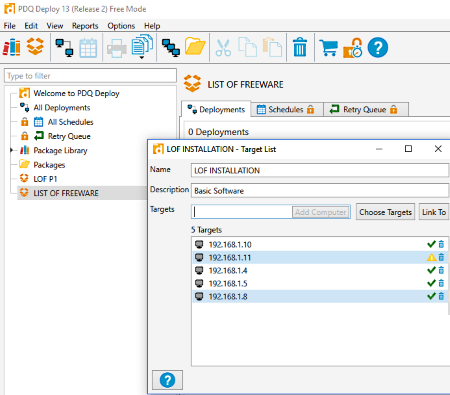Select All Schedules in the tree

point(70,122)
